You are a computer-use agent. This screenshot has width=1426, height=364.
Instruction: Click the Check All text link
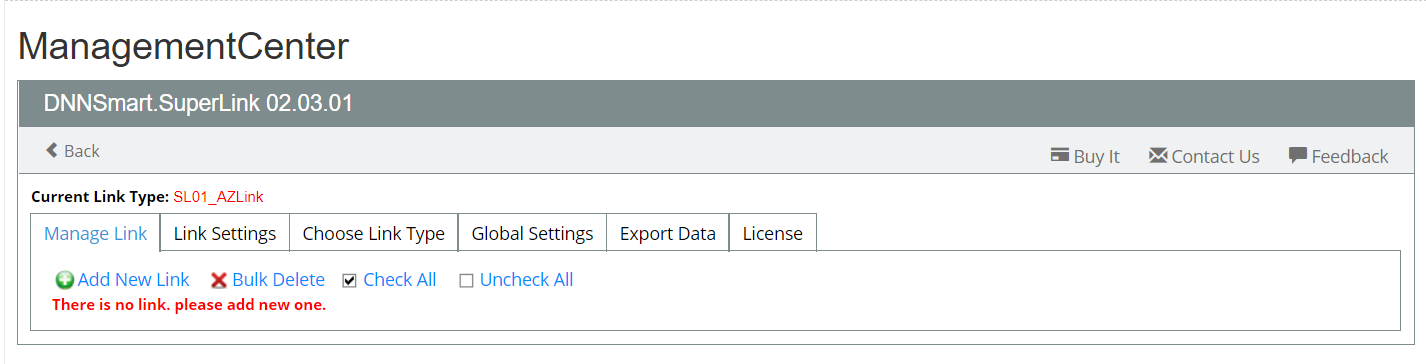[400, 280]
